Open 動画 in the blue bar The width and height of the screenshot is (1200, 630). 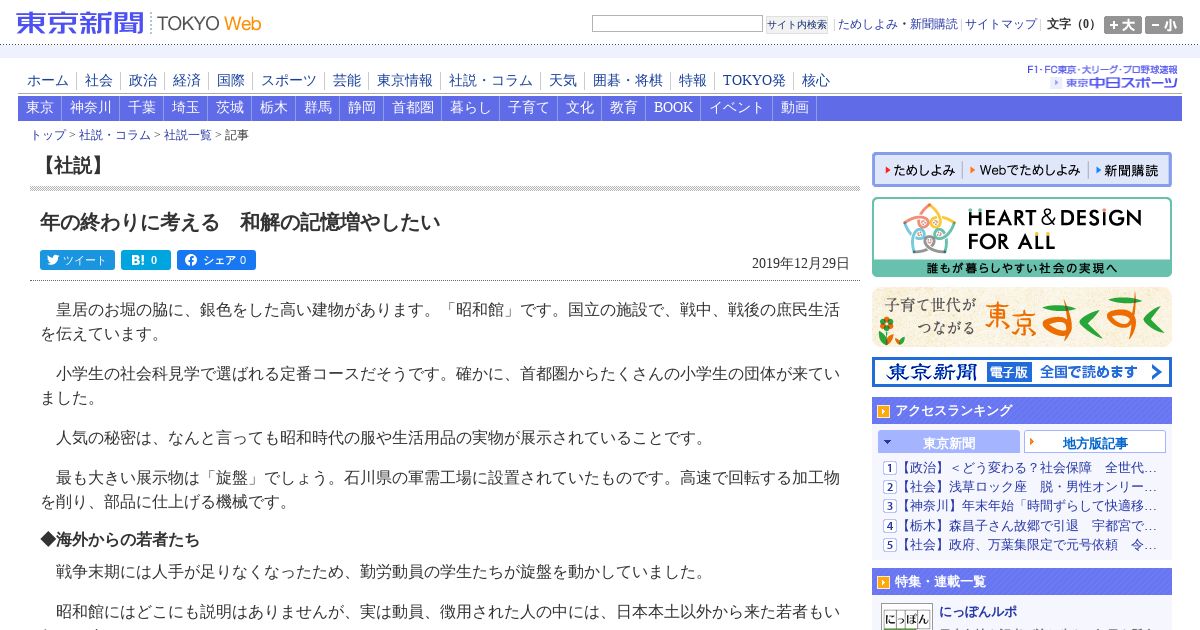(795, 108)
